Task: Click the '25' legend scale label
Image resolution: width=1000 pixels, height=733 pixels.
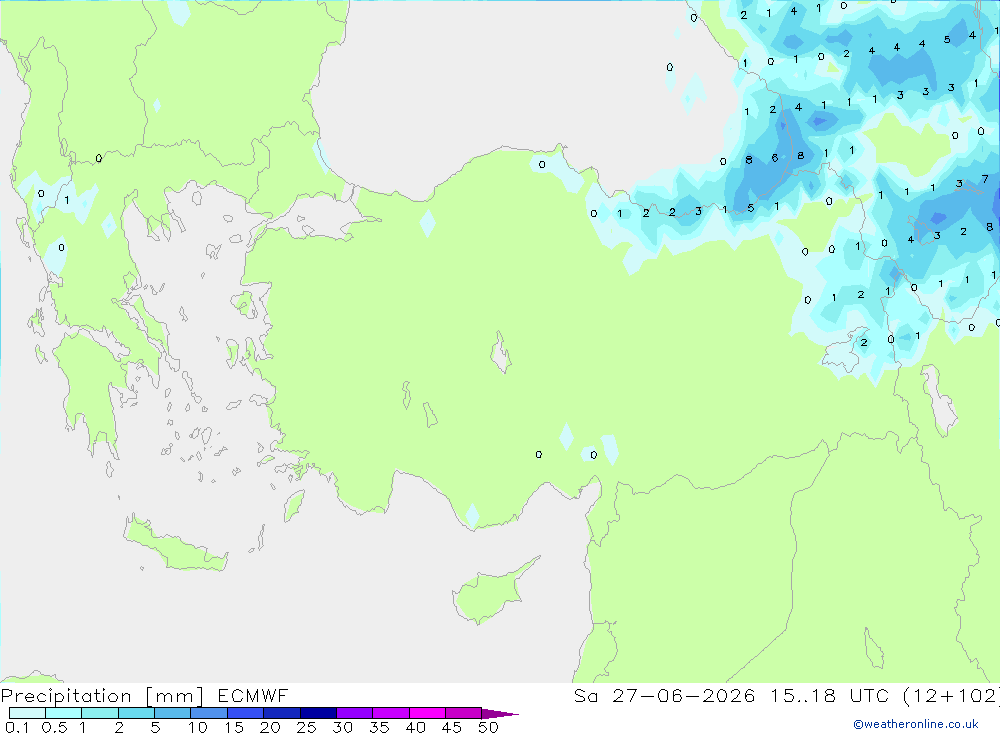Action: [x=307, y=727]
